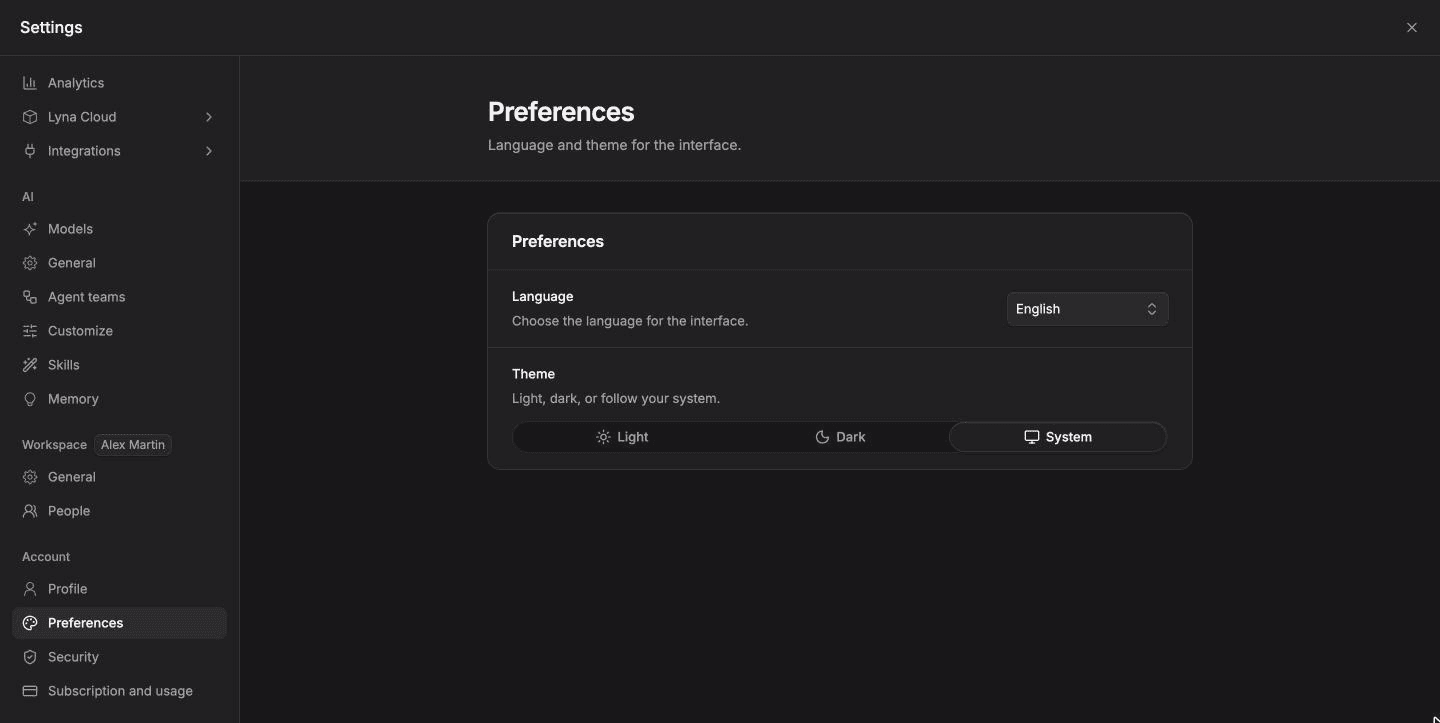Open the Memory settings label

pyautogui.click(x=73, y=399)
